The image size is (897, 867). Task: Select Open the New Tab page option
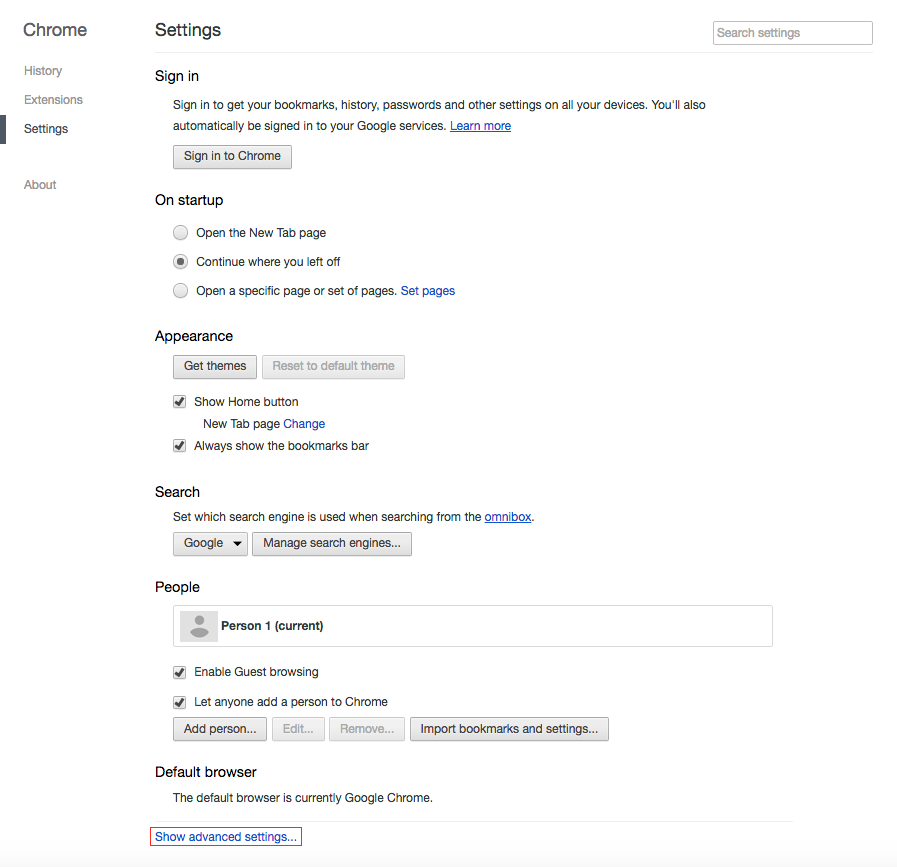pyautogui.click(x=180, y=233)
